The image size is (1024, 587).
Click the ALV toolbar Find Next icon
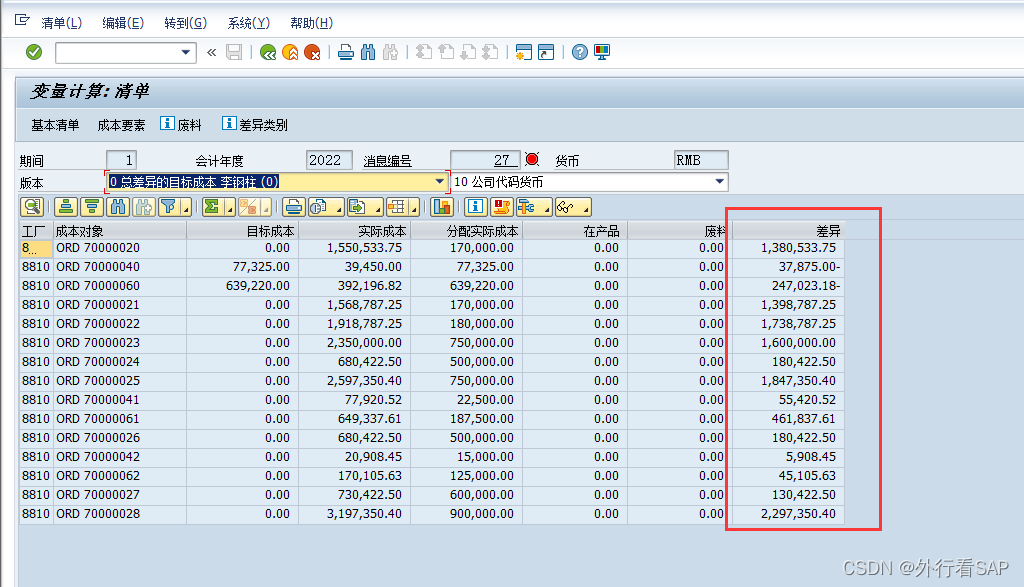coord(144,207)
